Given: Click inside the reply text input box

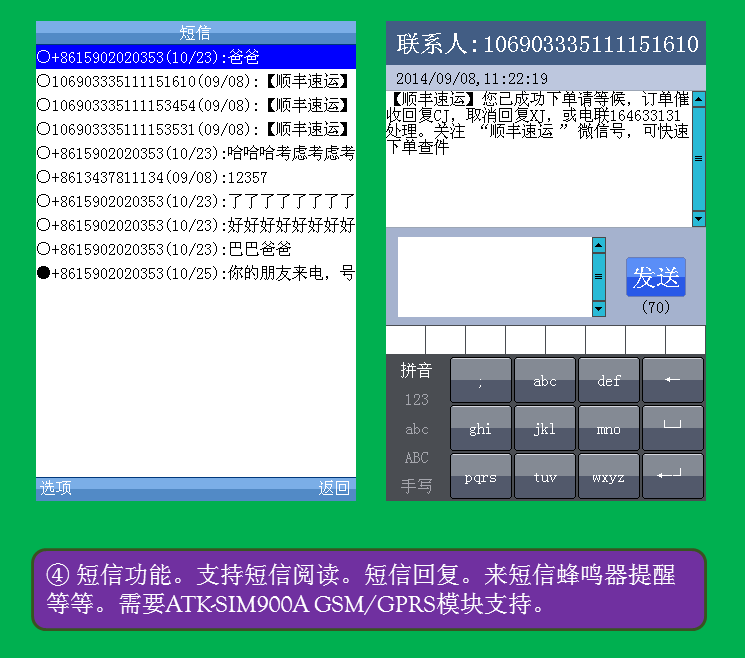Looking at the screenshot, I should (x=494, y=277).
